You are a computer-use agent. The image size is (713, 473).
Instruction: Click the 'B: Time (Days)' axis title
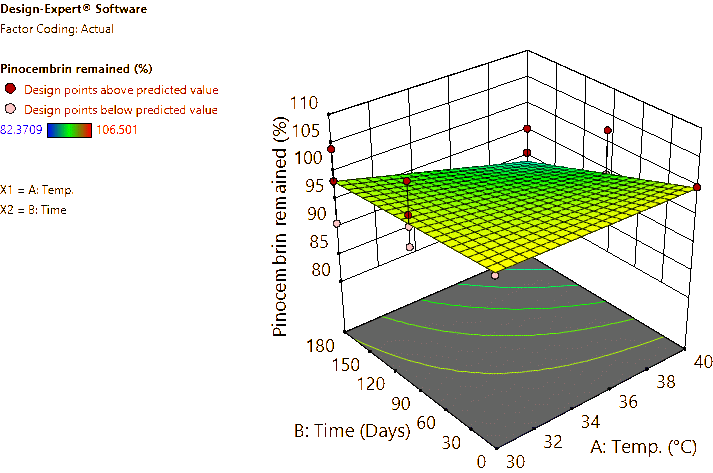(x=352, y=431)
